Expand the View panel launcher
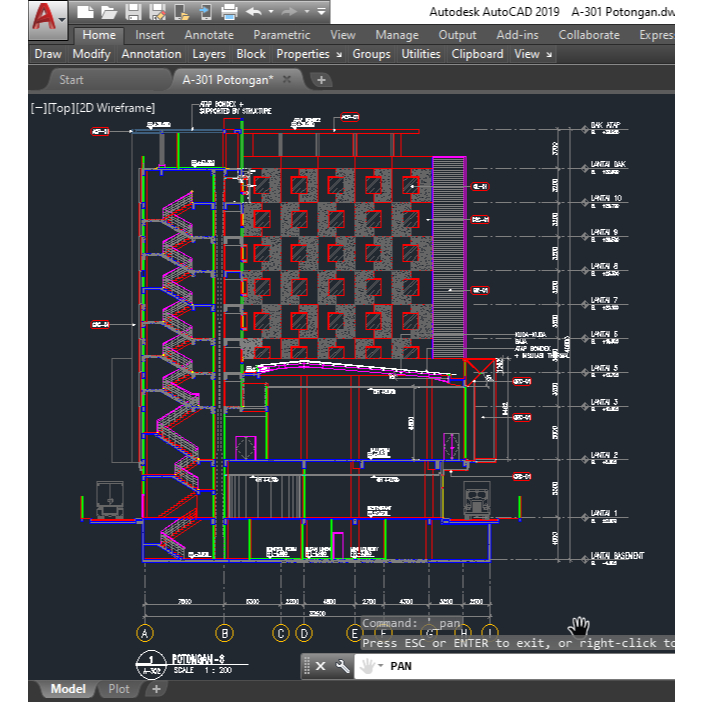The image size is (702, 702). click(549, 55)
